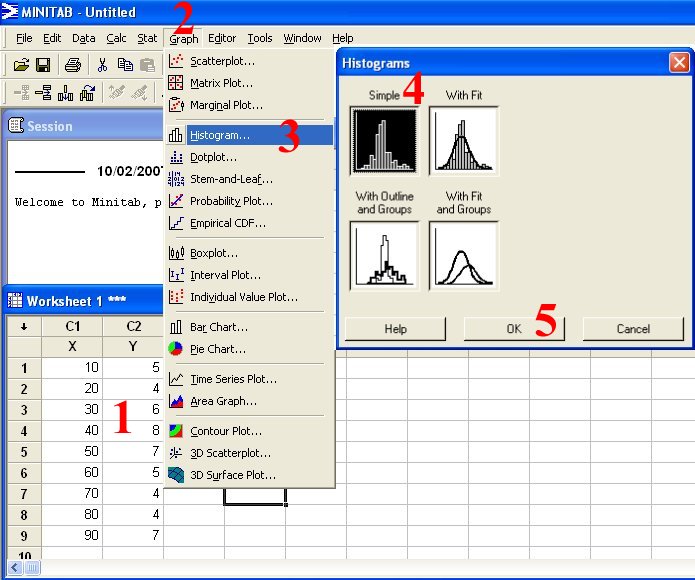The width and height of the screenshot is (695, 580).
Task: Select the With Fit histogram thumbnail
Action: coord(464,141)
